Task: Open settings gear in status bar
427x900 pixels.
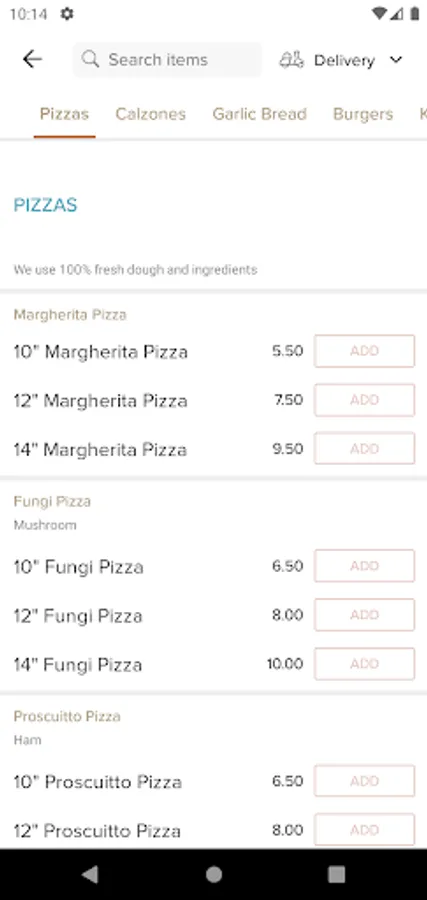Action: tap(67, 14)
